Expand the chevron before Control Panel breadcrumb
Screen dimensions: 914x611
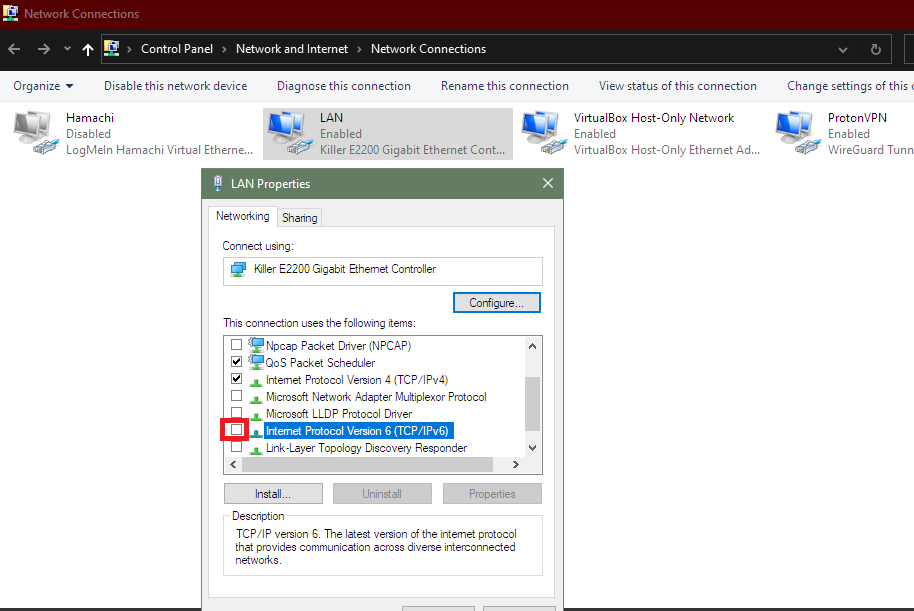pos(129,50)
